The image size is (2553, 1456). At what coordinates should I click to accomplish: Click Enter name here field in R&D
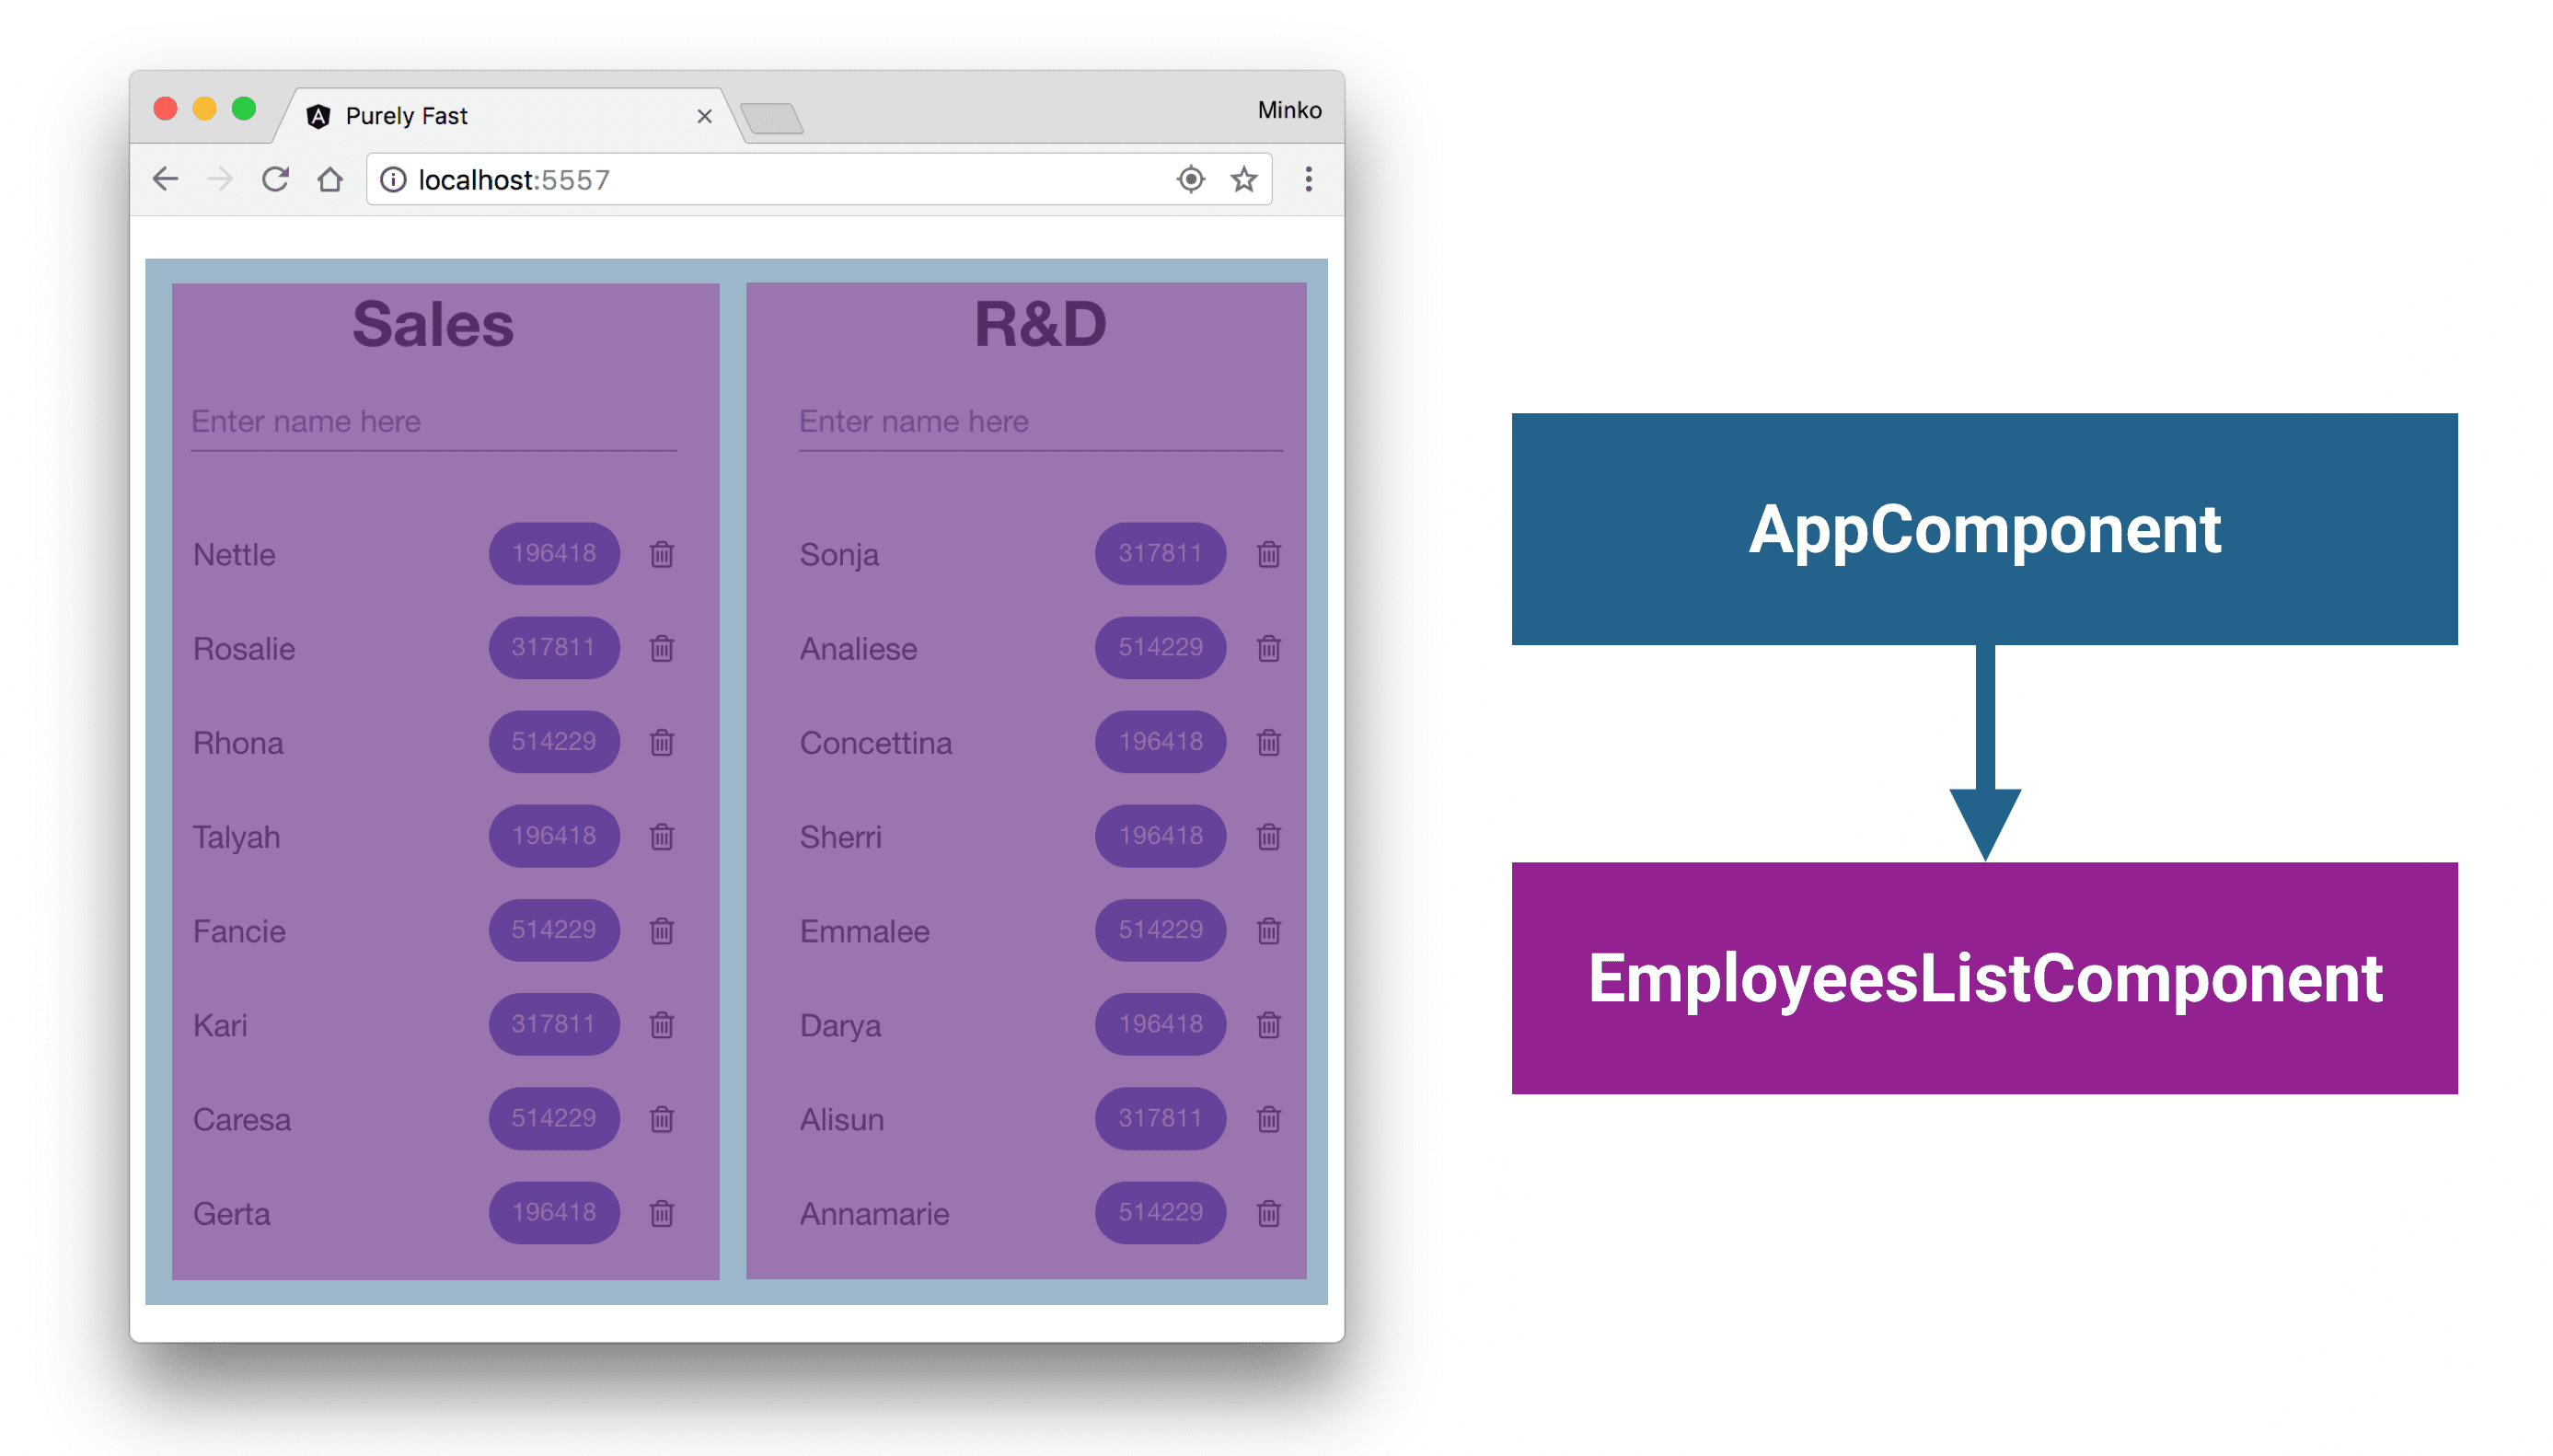[x=1034, y=421]
